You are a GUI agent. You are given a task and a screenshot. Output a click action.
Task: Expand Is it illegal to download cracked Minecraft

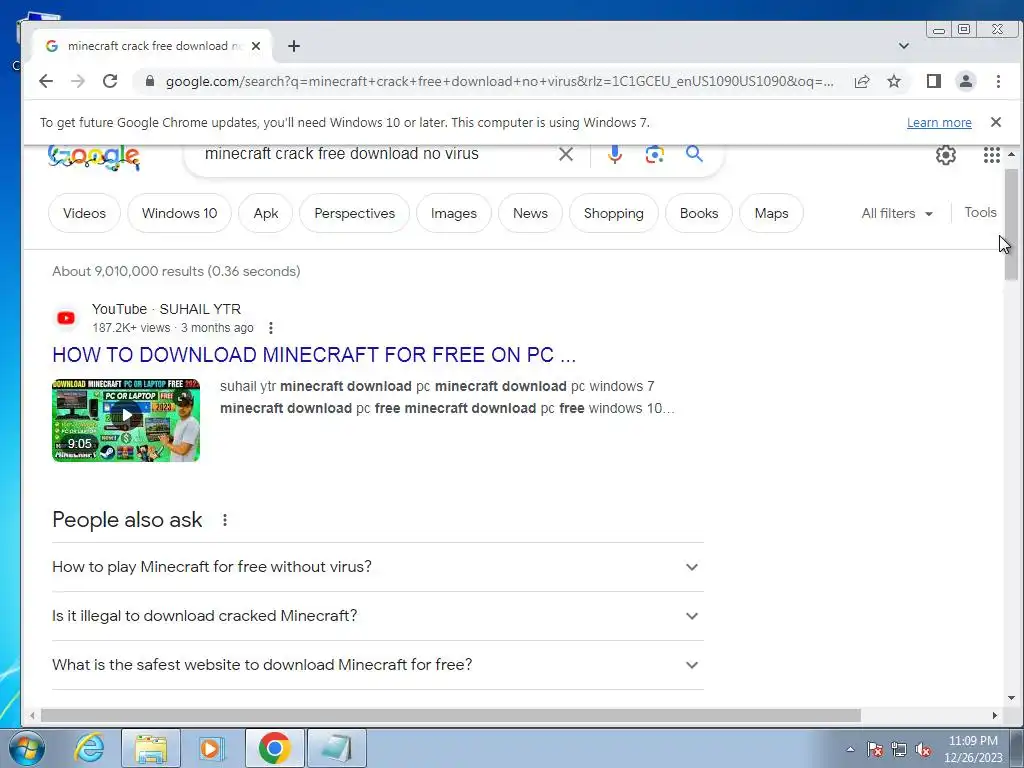377,616
